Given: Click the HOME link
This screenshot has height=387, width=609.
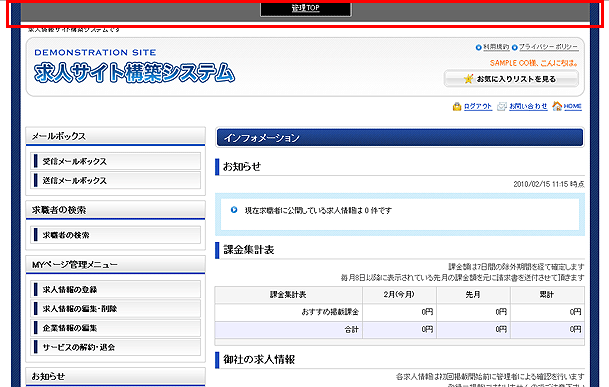Looking at the screenshot, I should [572, 106].
